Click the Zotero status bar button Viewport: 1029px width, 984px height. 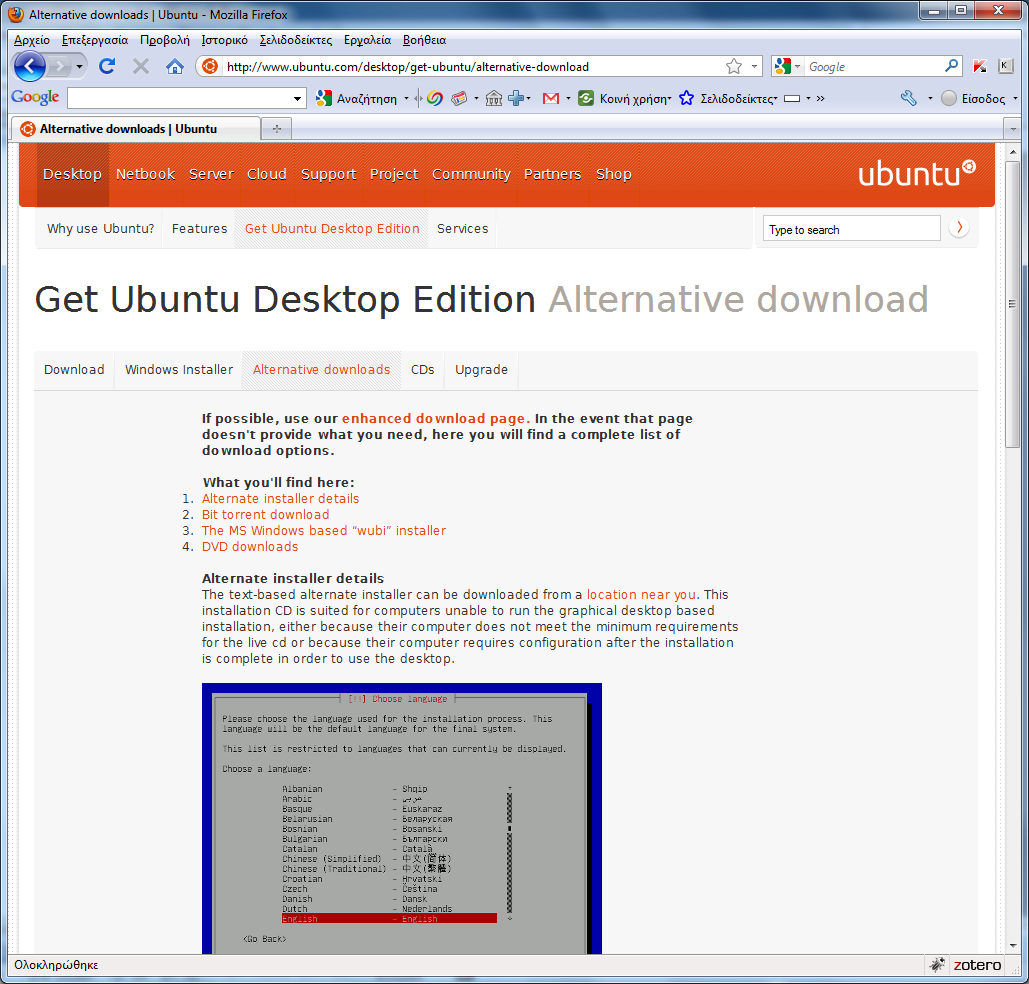(x=977, y=964)
